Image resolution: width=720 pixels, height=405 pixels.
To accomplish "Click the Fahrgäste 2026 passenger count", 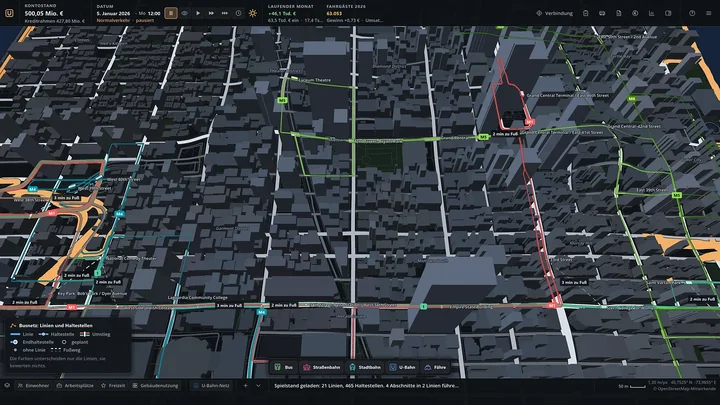I will coord(334,14).
